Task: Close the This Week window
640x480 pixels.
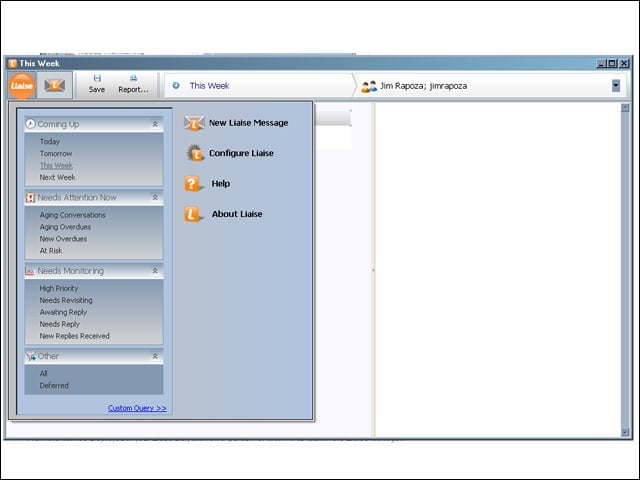Action: tap(624, 63)
